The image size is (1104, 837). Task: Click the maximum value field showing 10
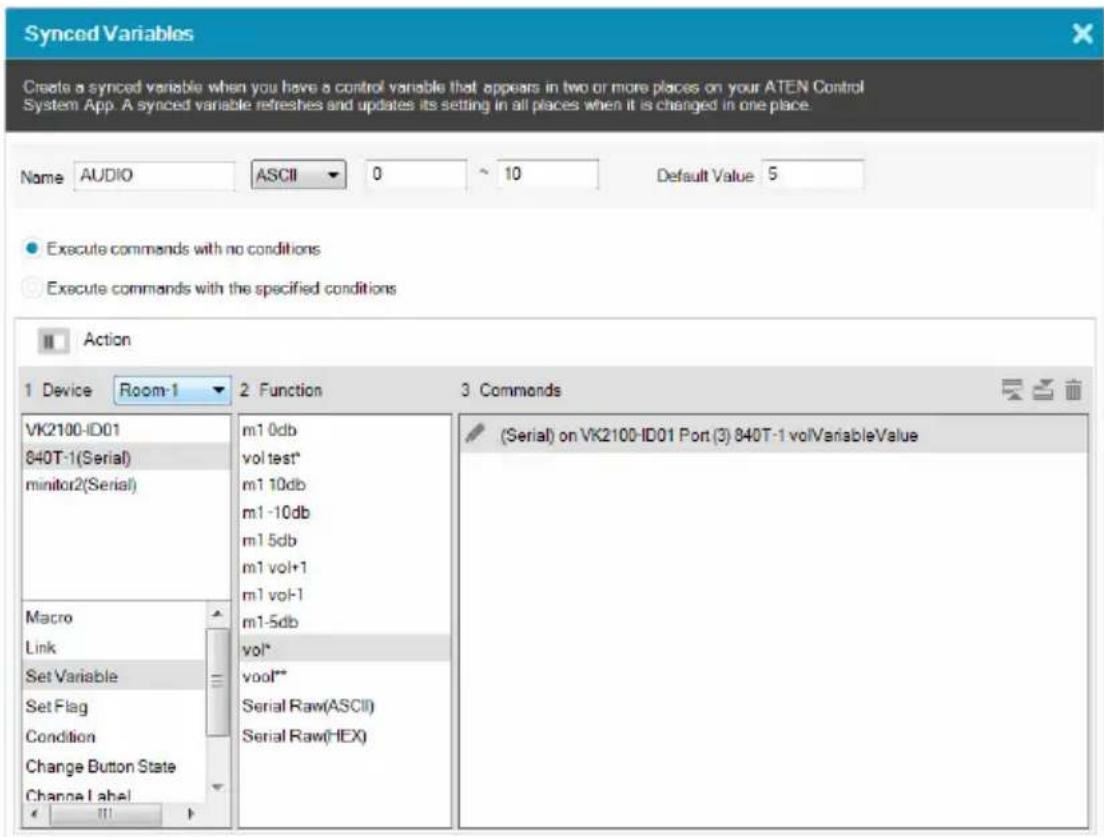(x=548, y=174)
